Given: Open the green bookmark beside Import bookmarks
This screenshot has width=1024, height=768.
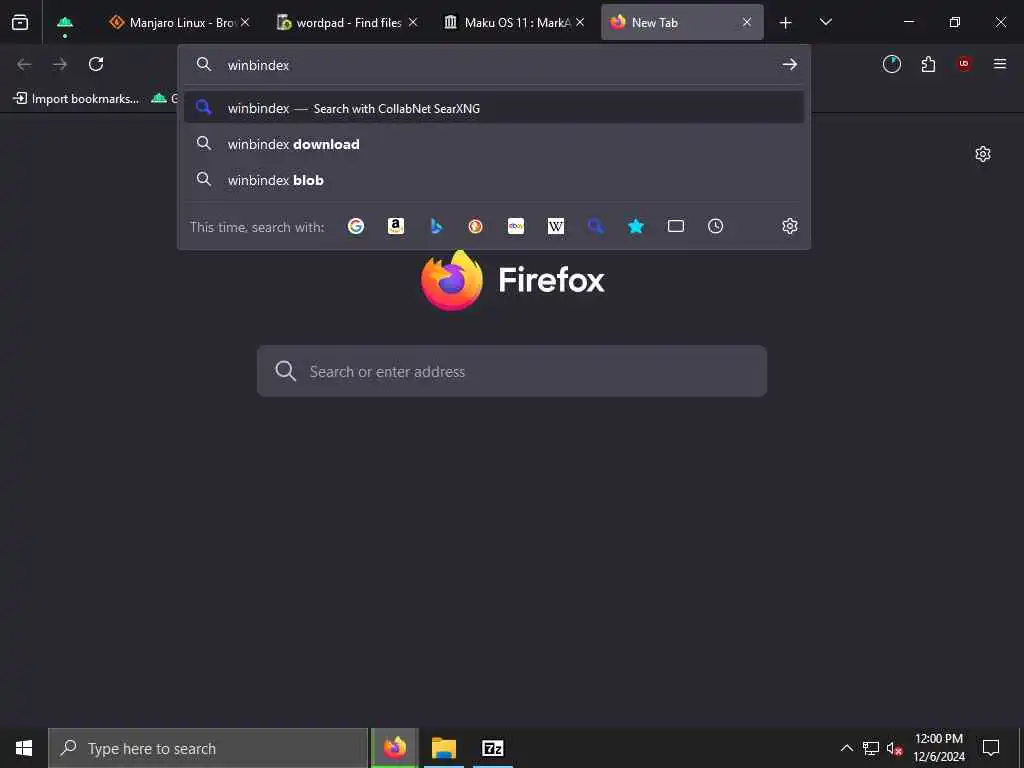Looking at the screenshot, I should [x=163, y=99].
